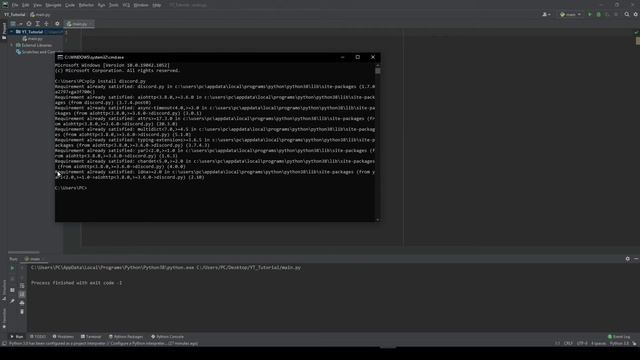The height and width of the screenshot is (360, 640).
Task: Click Search Everywhere magnifier icon
Action: (627, 14)
